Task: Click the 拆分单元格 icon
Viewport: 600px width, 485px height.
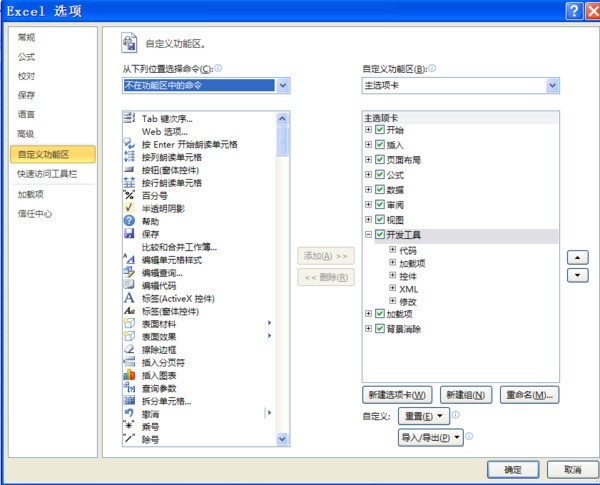Action: (129, 400)
